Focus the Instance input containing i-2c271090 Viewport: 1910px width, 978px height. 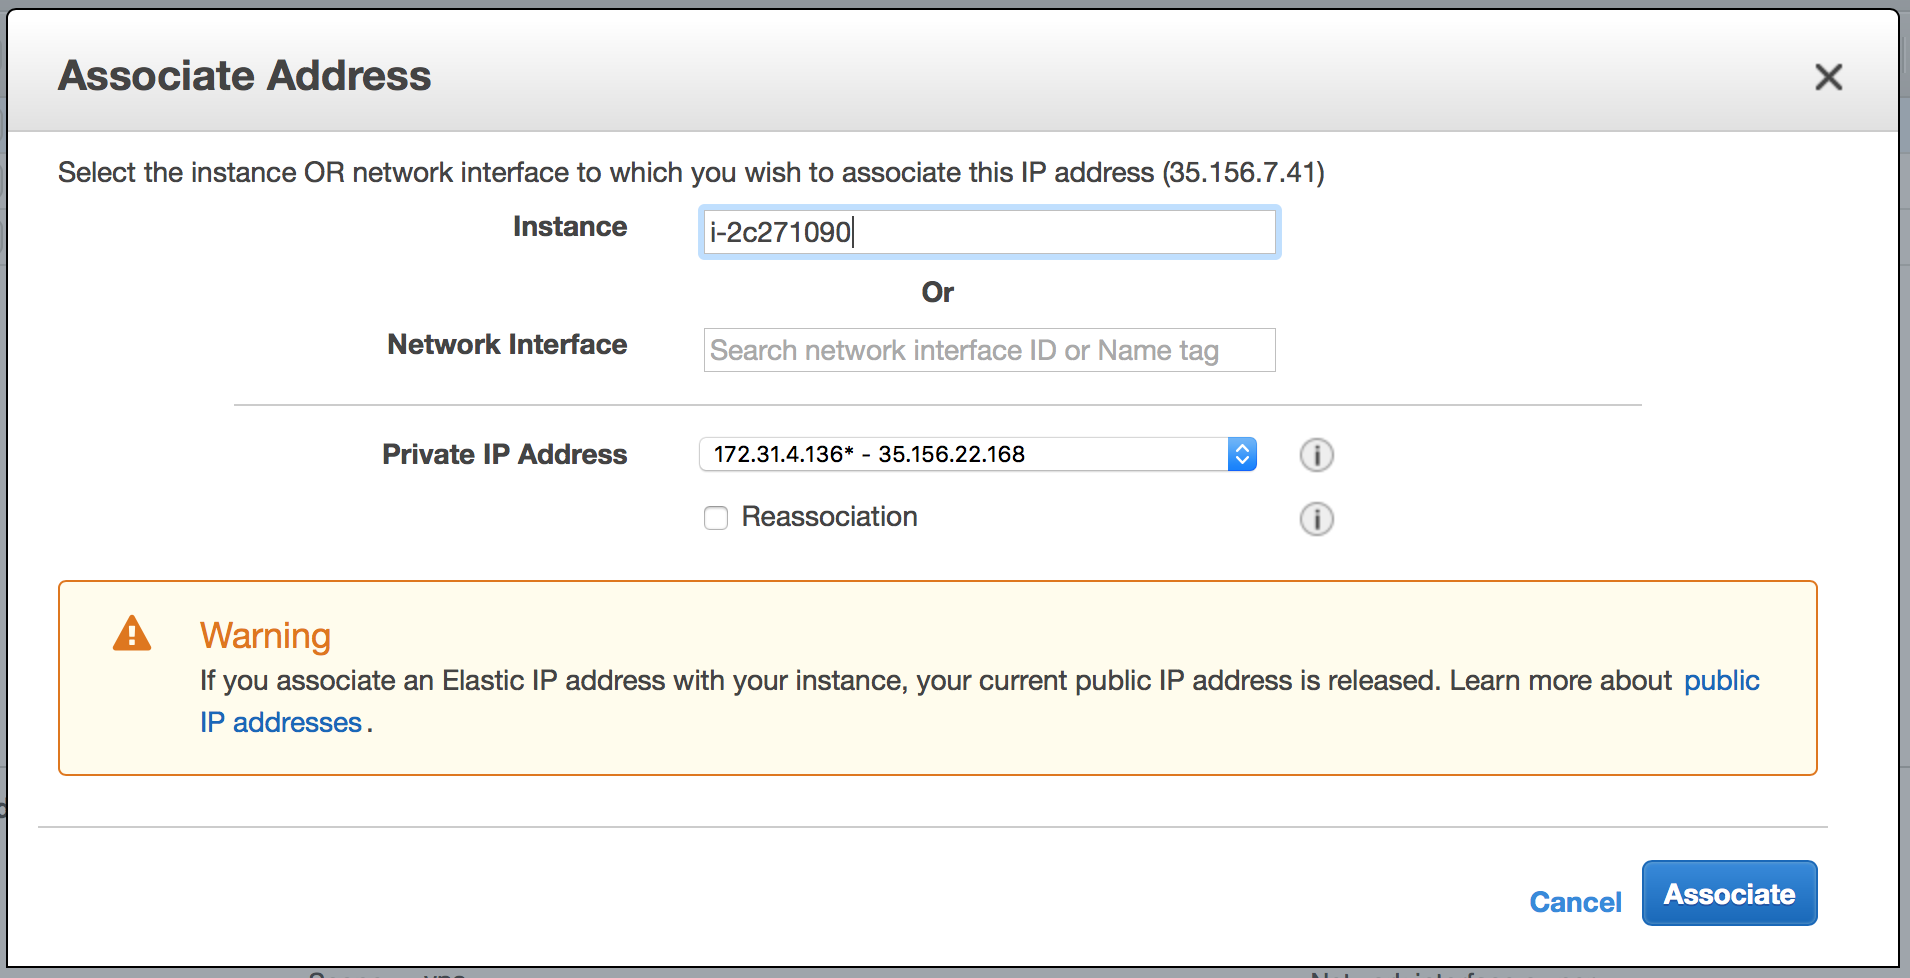[989, 232]
